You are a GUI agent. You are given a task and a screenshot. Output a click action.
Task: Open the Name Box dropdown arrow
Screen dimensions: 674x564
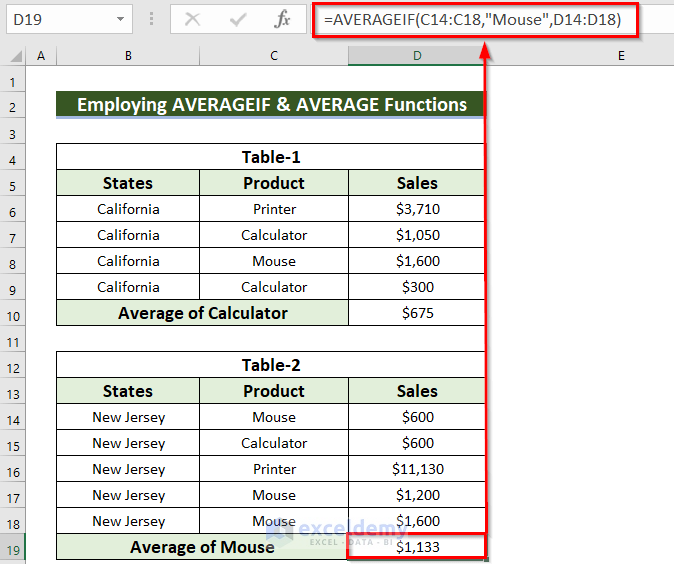click(120, 19)
